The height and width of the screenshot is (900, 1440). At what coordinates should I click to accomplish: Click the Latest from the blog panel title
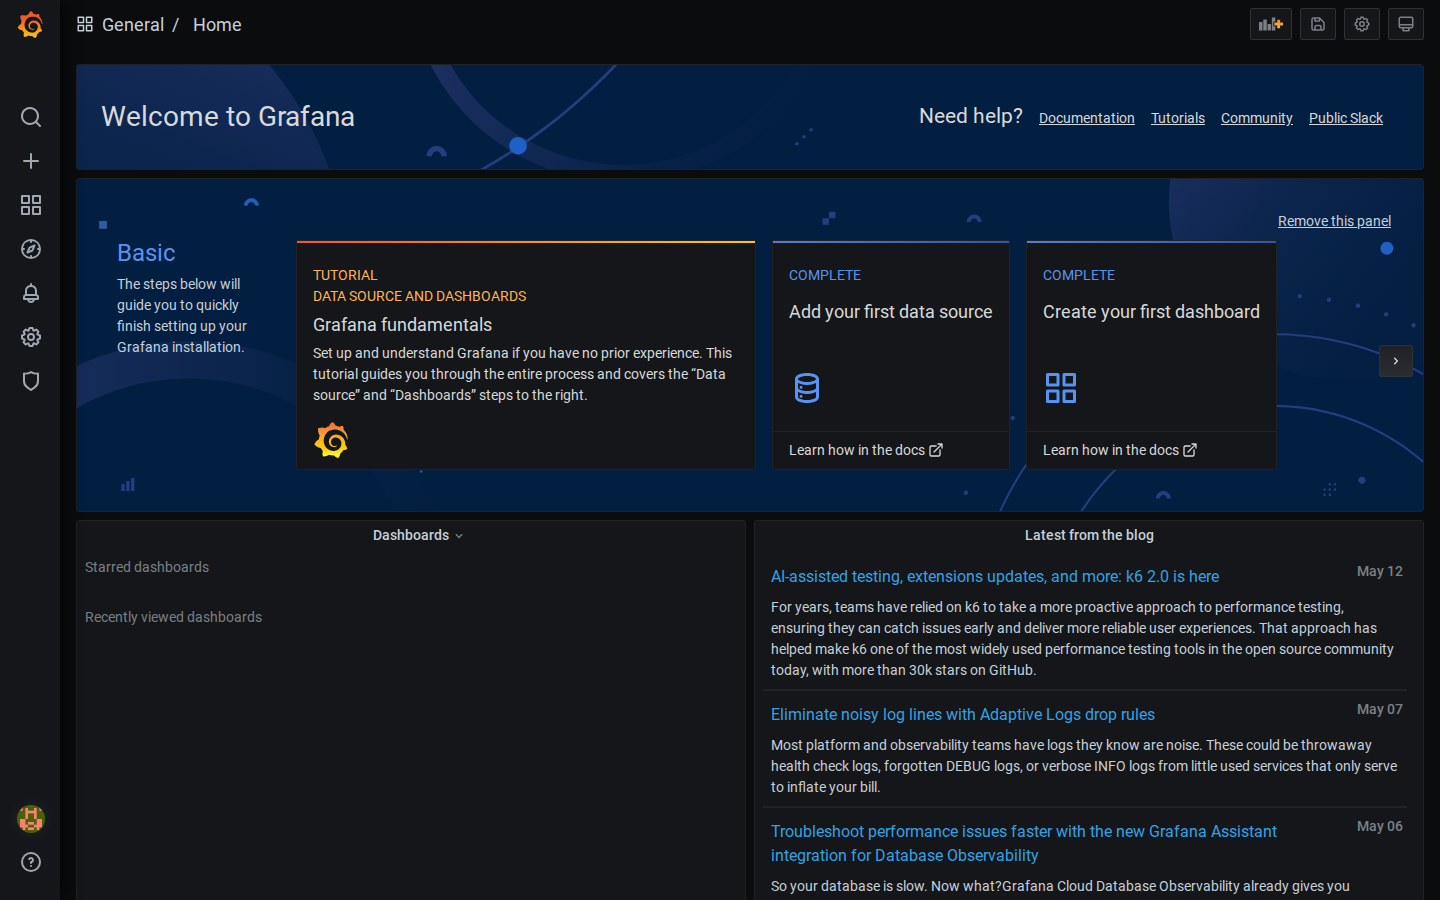pyautogui.click(x=1089, y=535)
